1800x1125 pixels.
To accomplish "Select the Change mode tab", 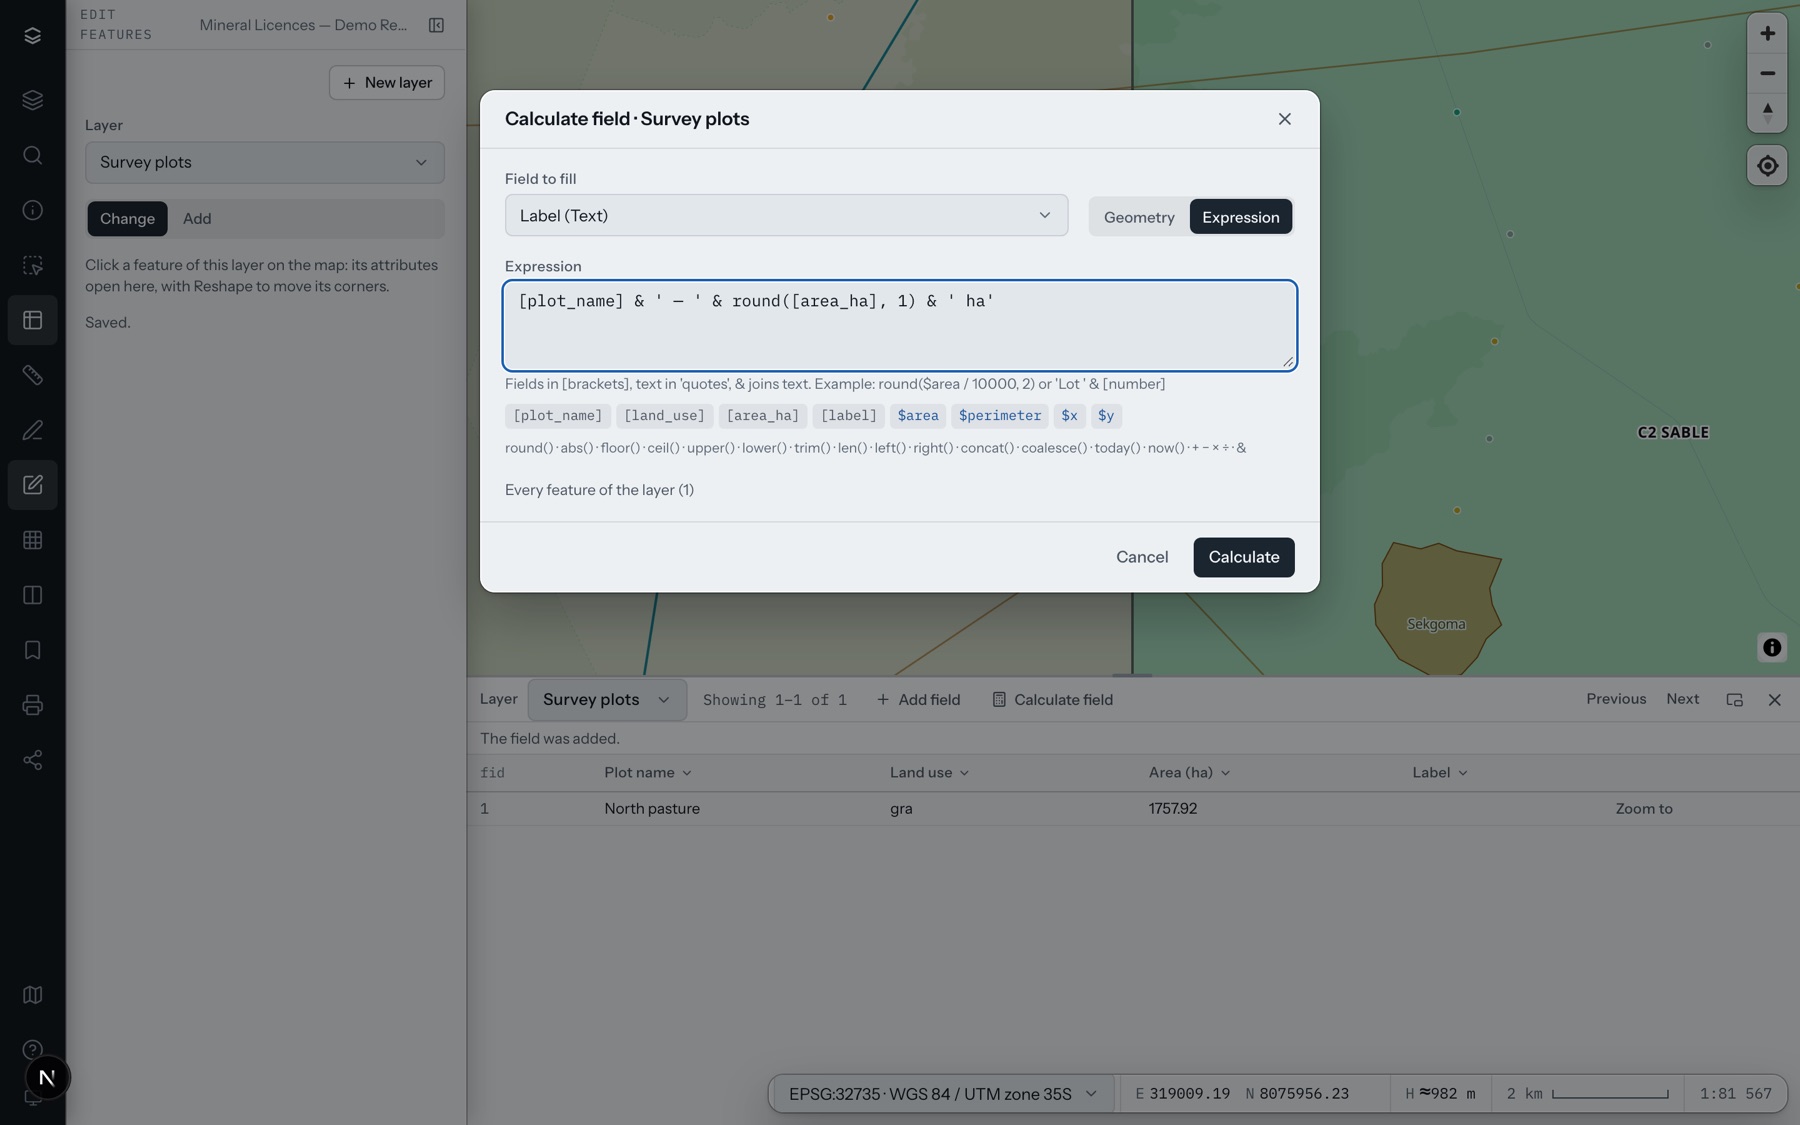I will tap(127, 219).
